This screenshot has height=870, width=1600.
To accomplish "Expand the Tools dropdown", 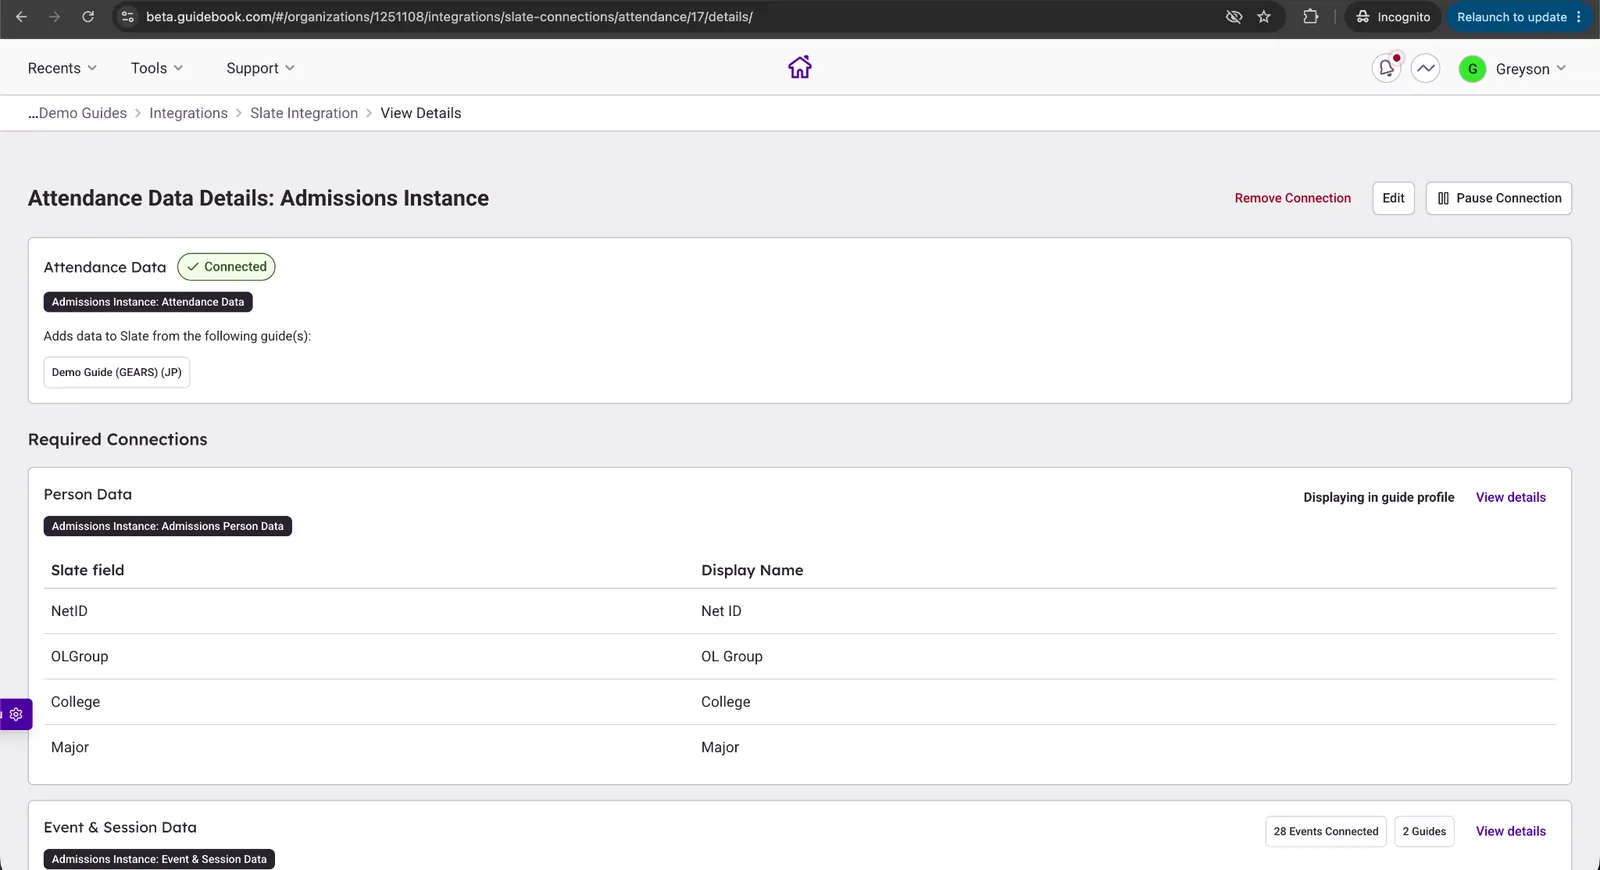I will point(157,68).
